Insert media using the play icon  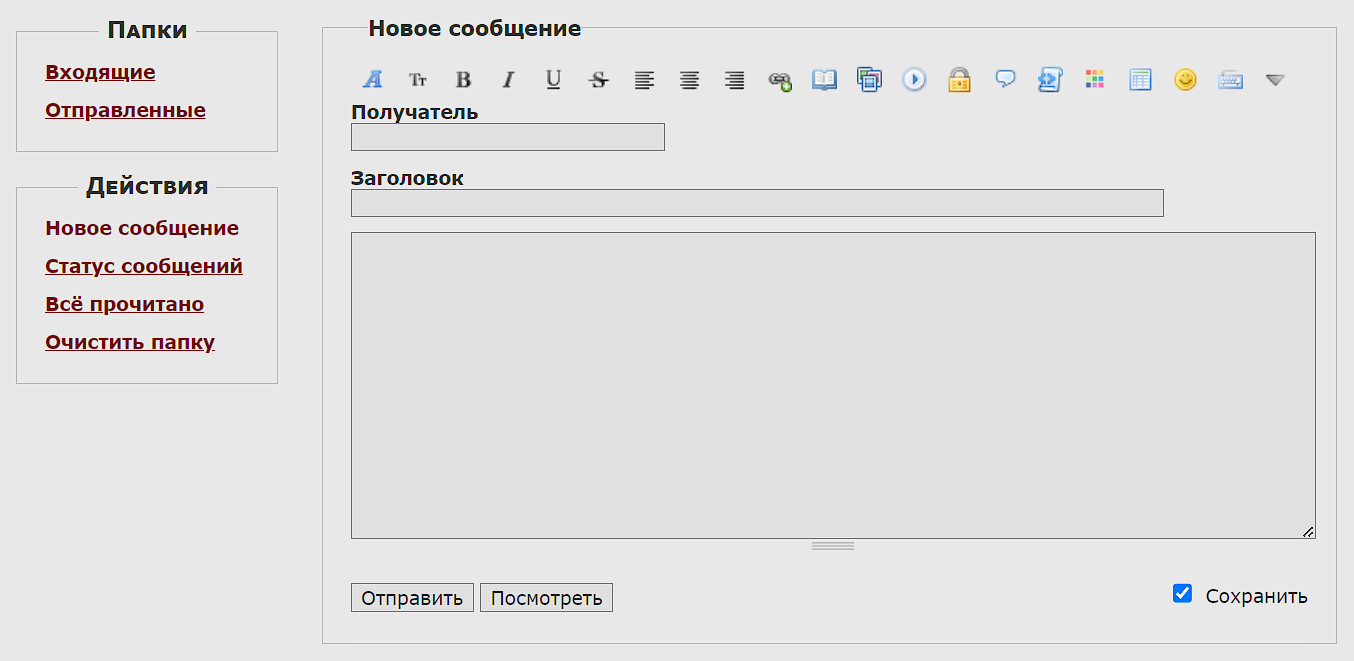(x=914, y=80)
